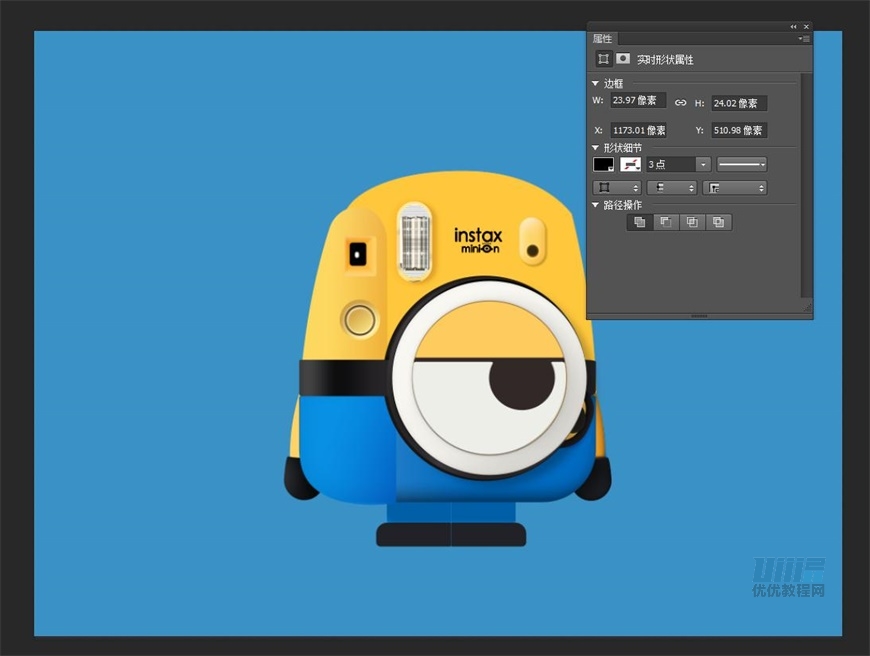Click the stroke color swatch
Screen dimensions: 870x656
[631, 164]
